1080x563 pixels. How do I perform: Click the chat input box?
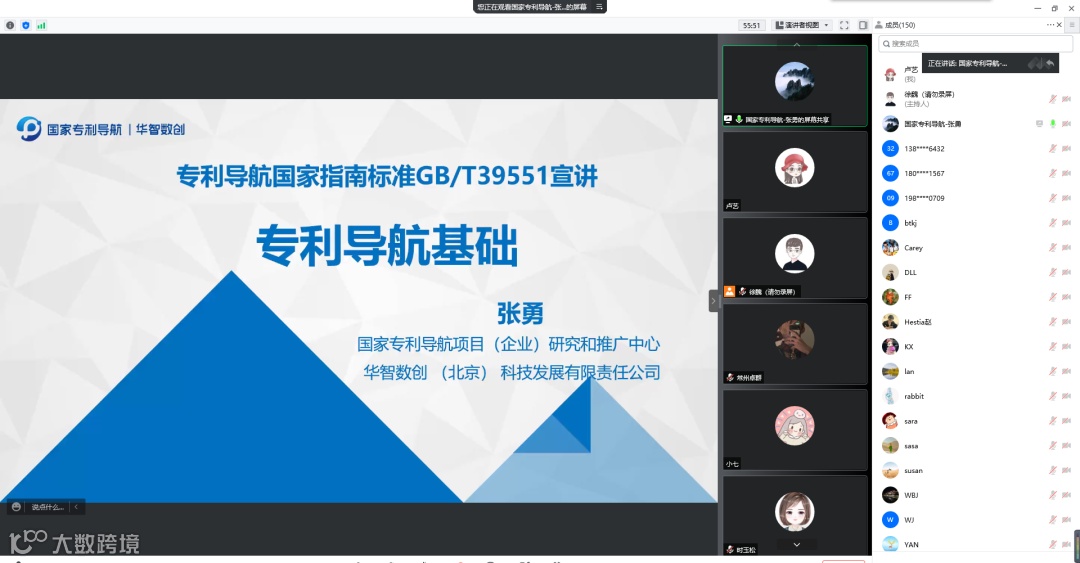(x=47, y=507)
